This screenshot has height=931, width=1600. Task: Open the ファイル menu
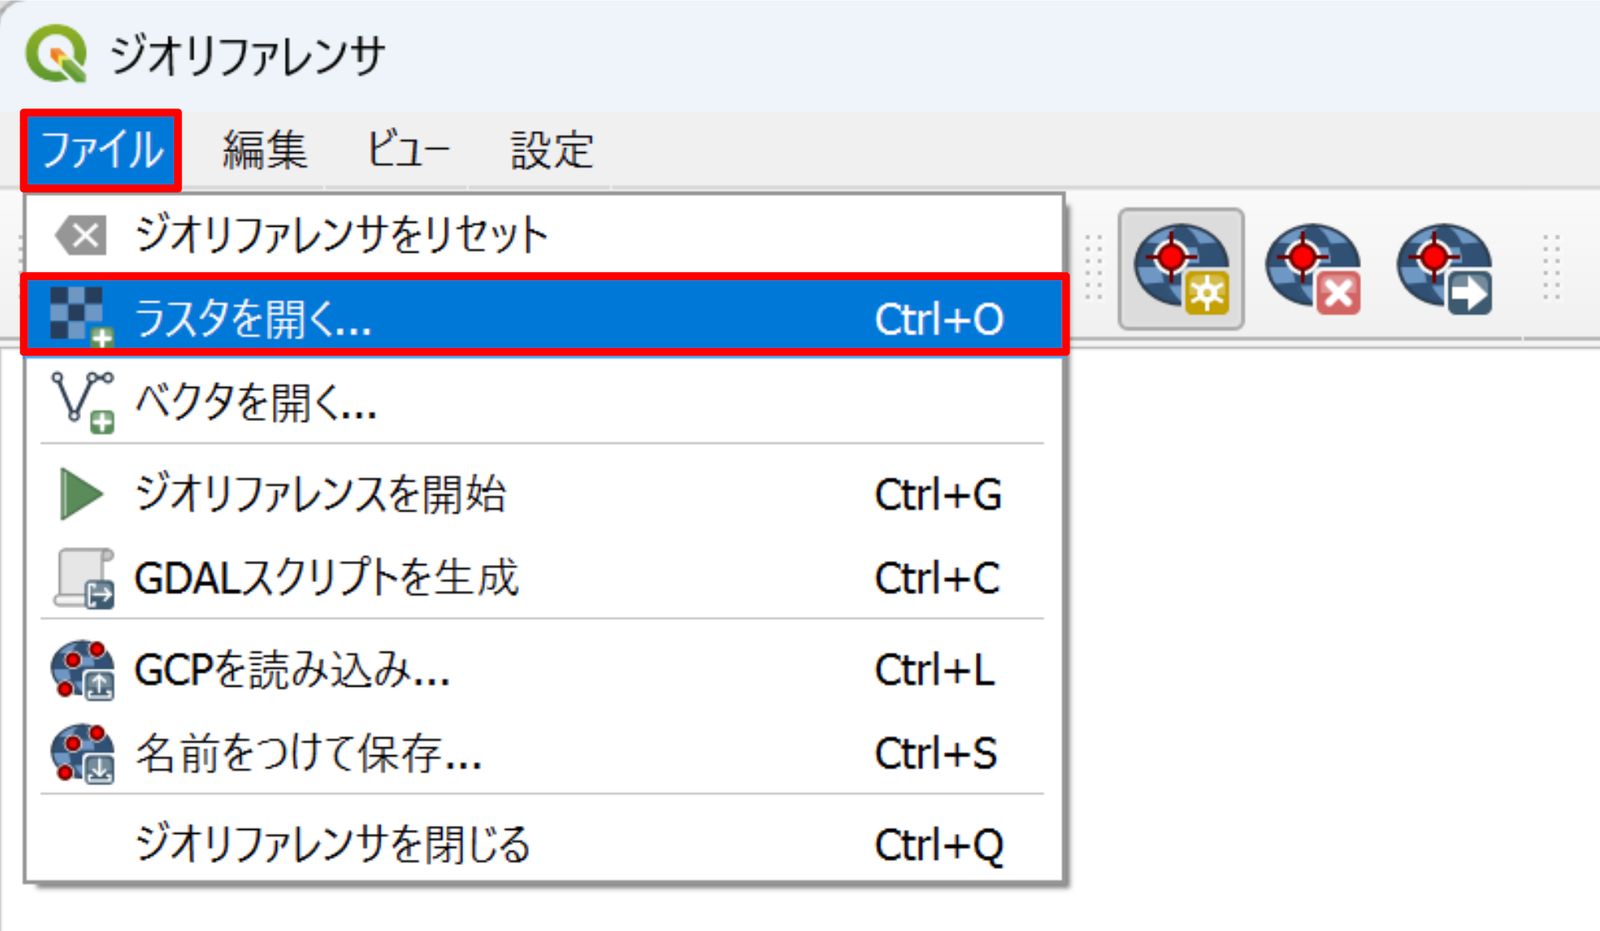coord(101,150)
